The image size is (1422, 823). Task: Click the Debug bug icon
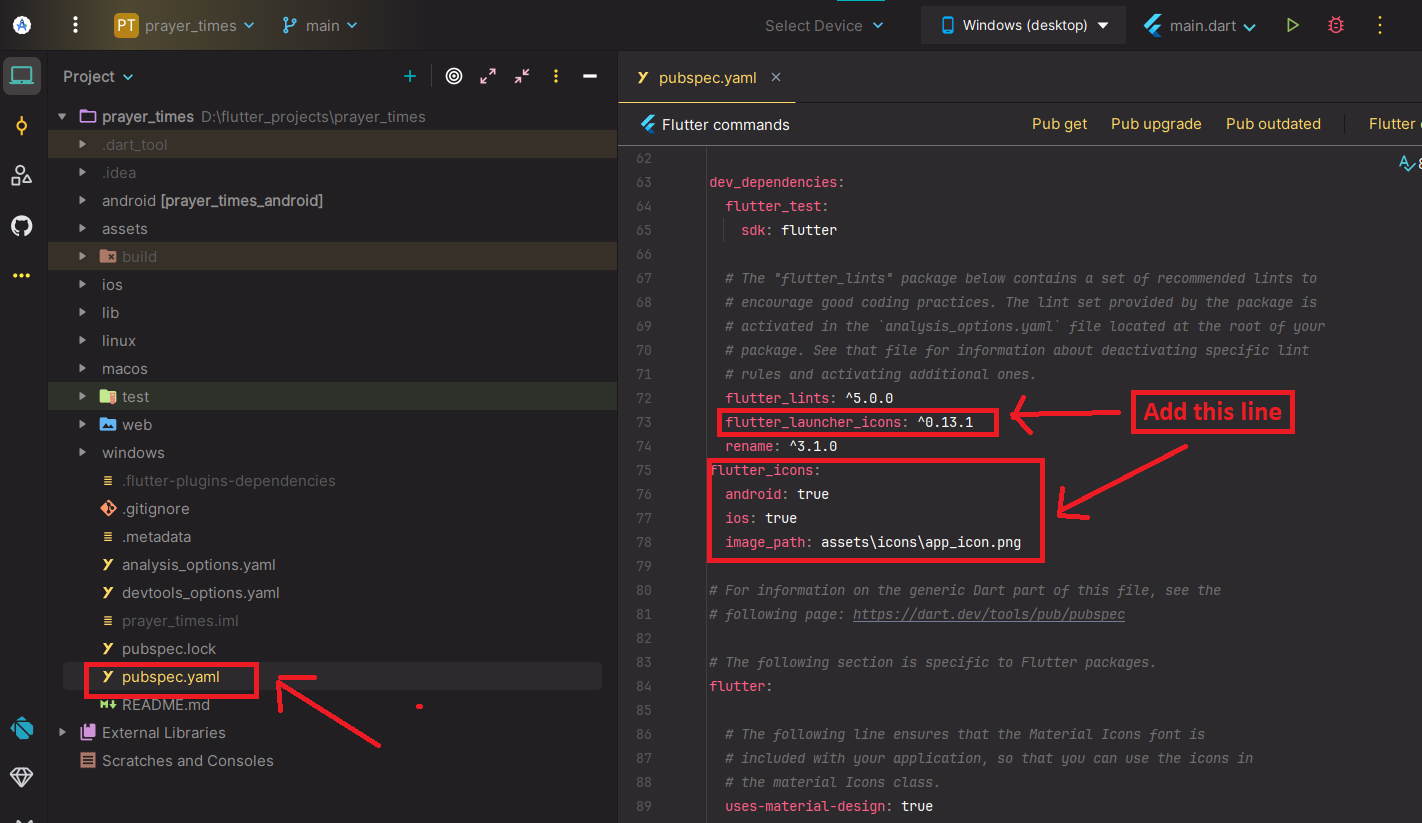point(1336,25)
